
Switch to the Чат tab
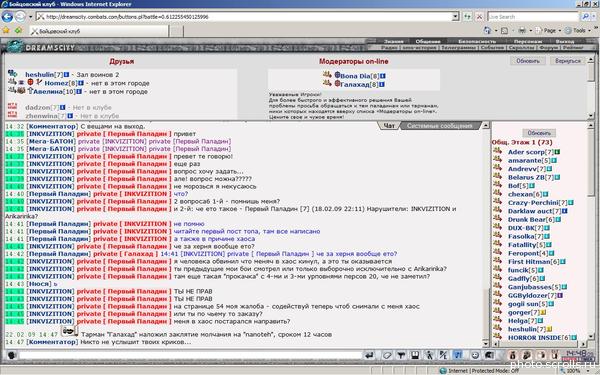point(389,126)
